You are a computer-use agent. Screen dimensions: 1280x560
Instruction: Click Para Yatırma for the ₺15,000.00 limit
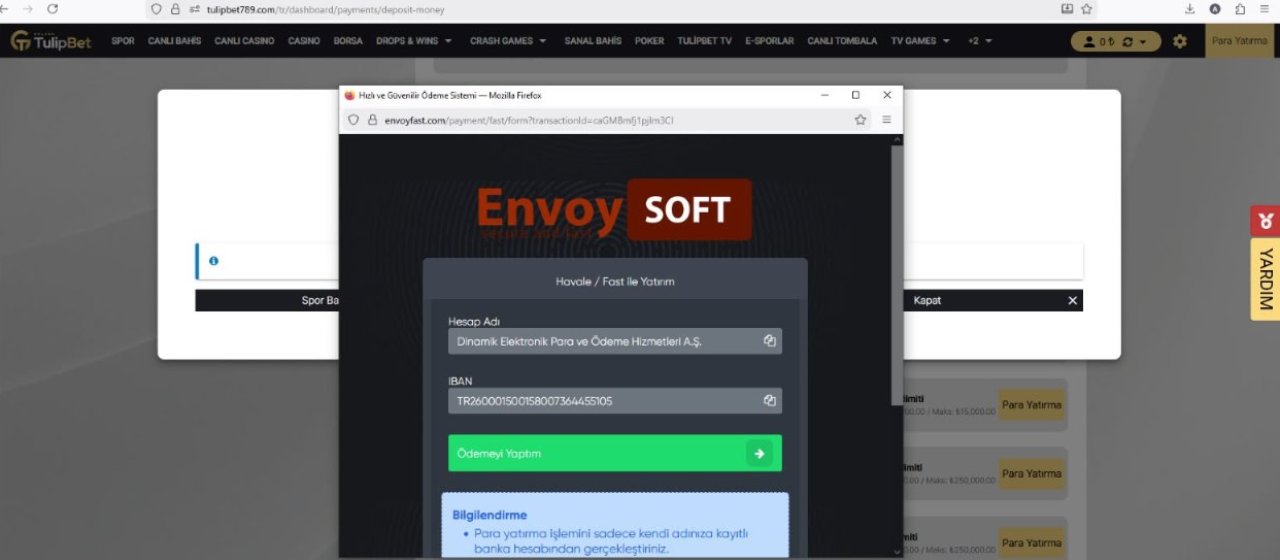coord(1030,405)
